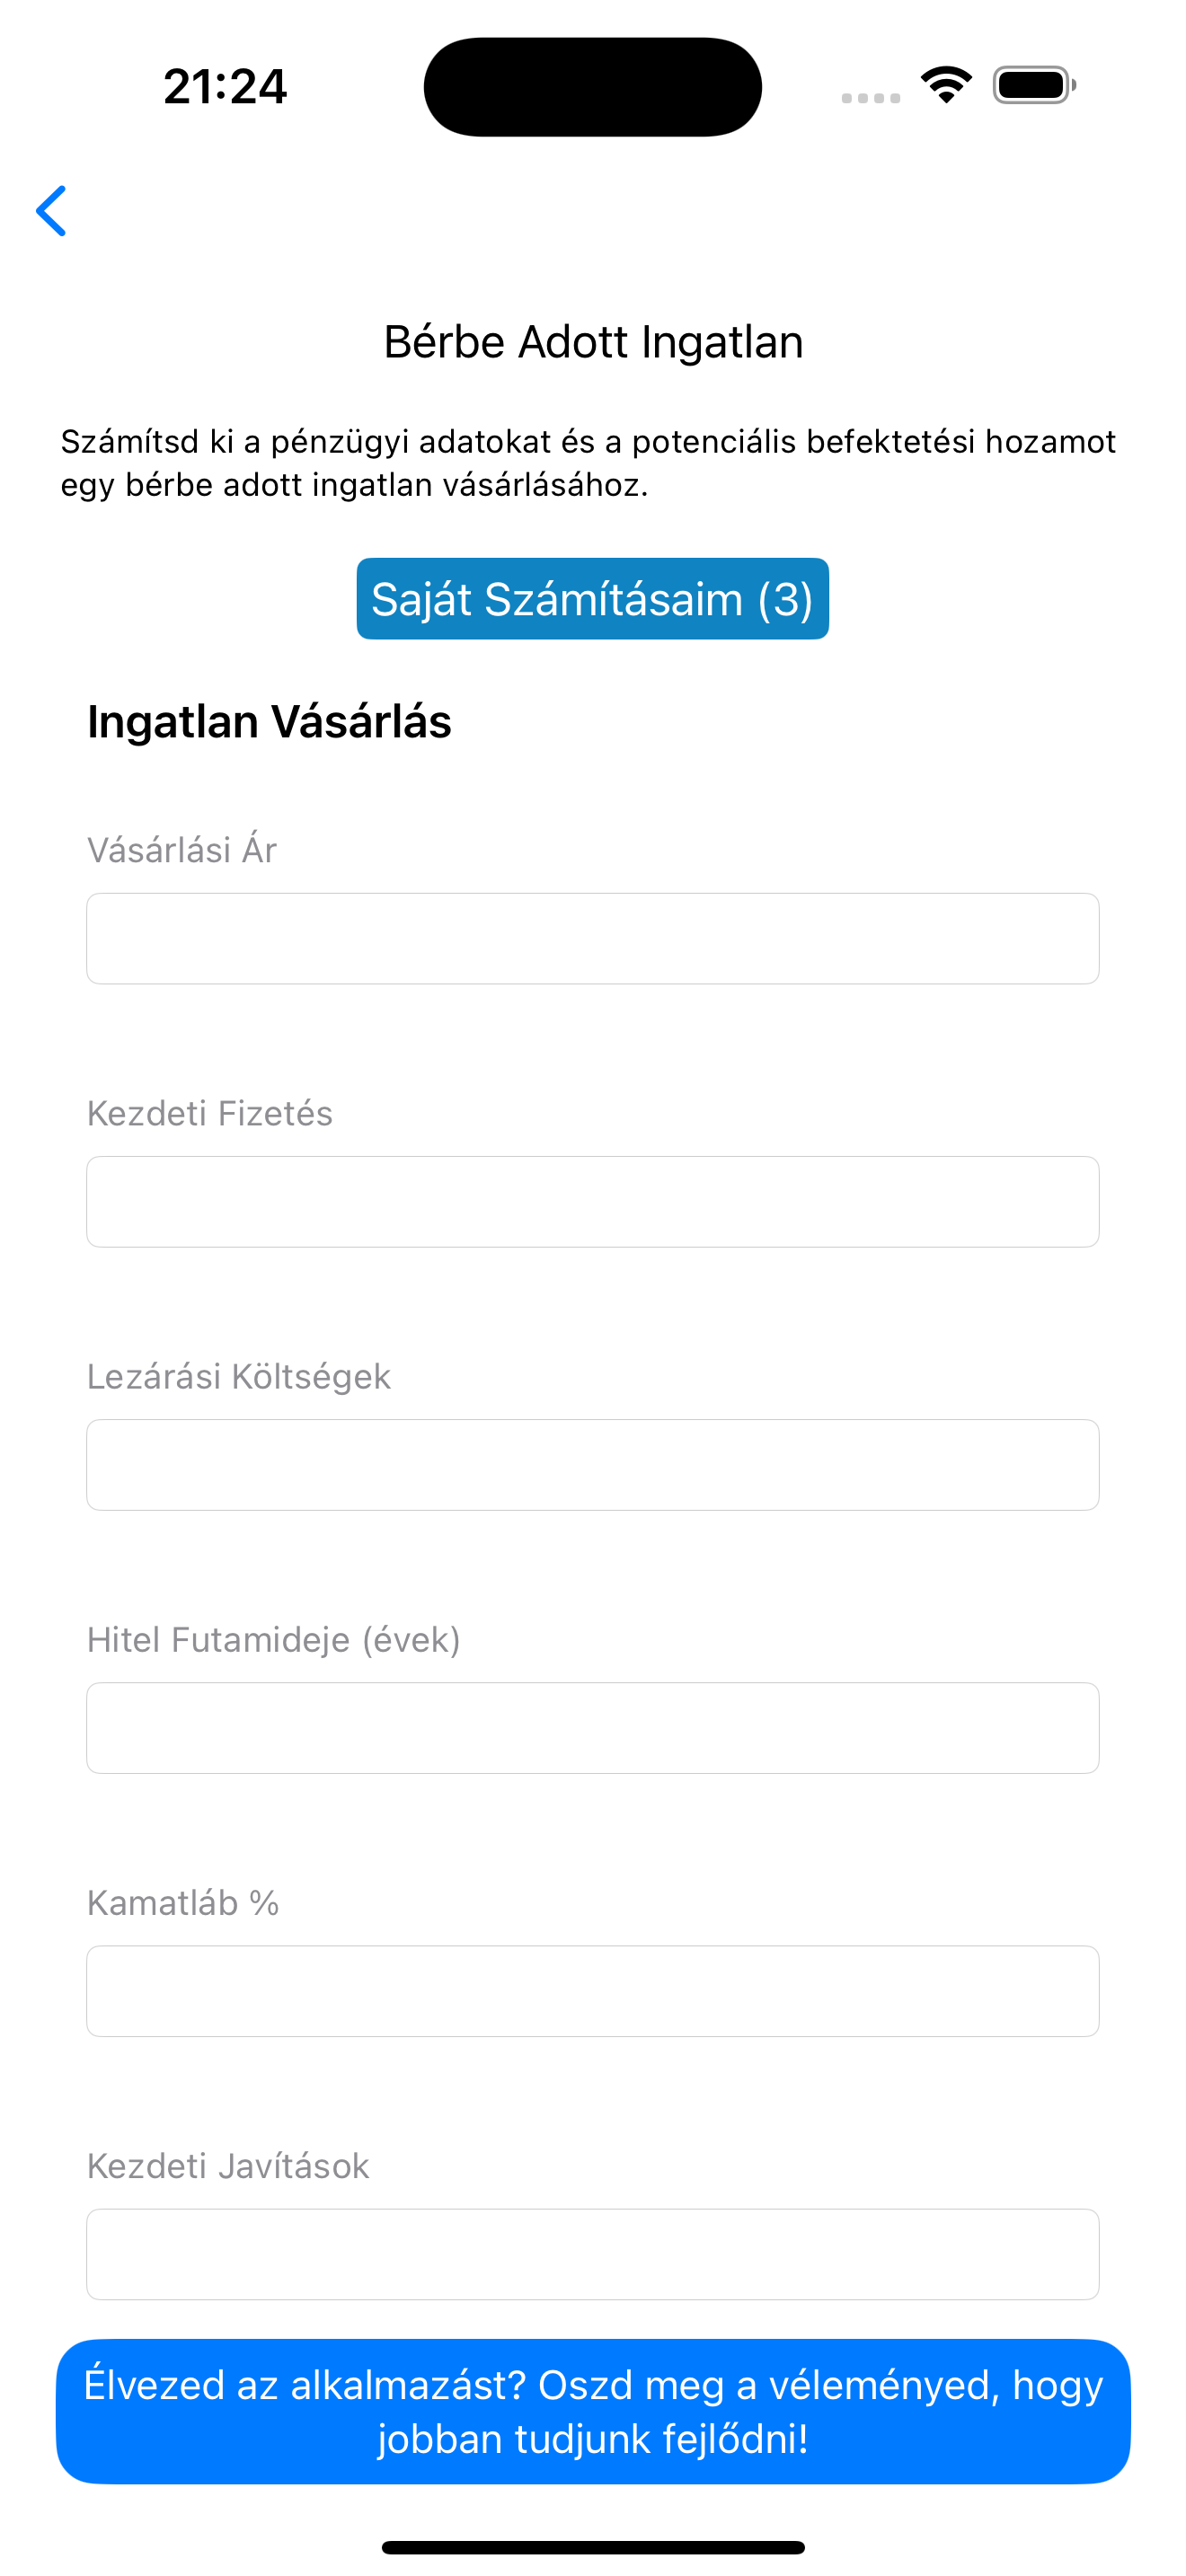
Task: Tap the Vásárlási Ár label
Action: 182,850
